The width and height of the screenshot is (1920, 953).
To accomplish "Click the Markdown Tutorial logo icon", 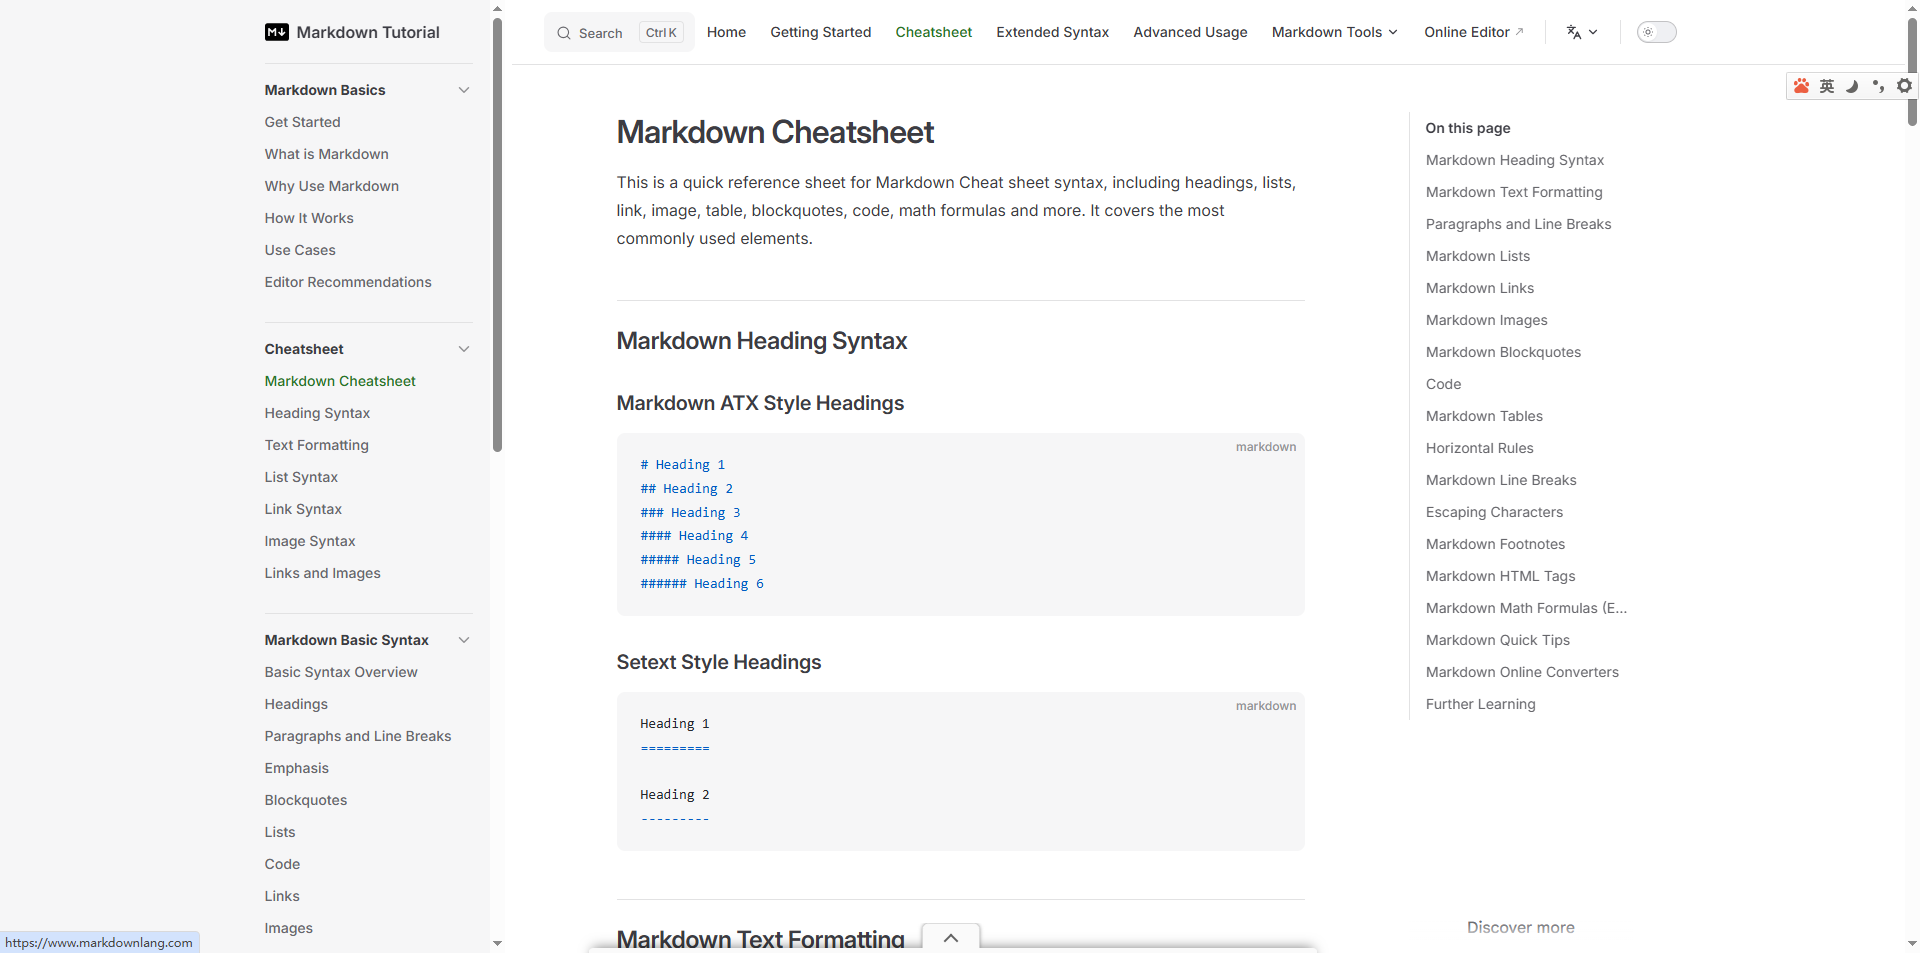I will tap(276, 32).
